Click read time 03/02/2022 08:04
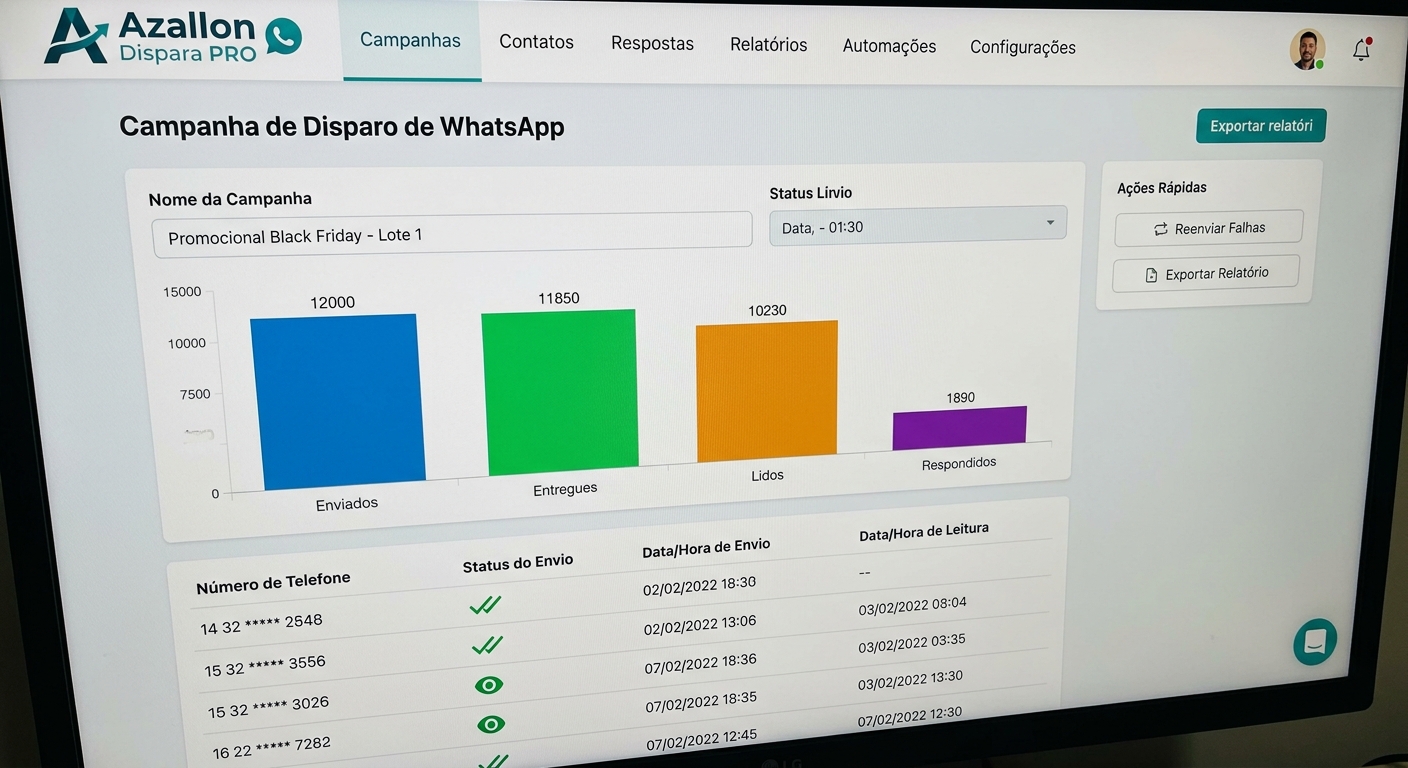This screenshot has width=1408, height=768. point(912,606)
